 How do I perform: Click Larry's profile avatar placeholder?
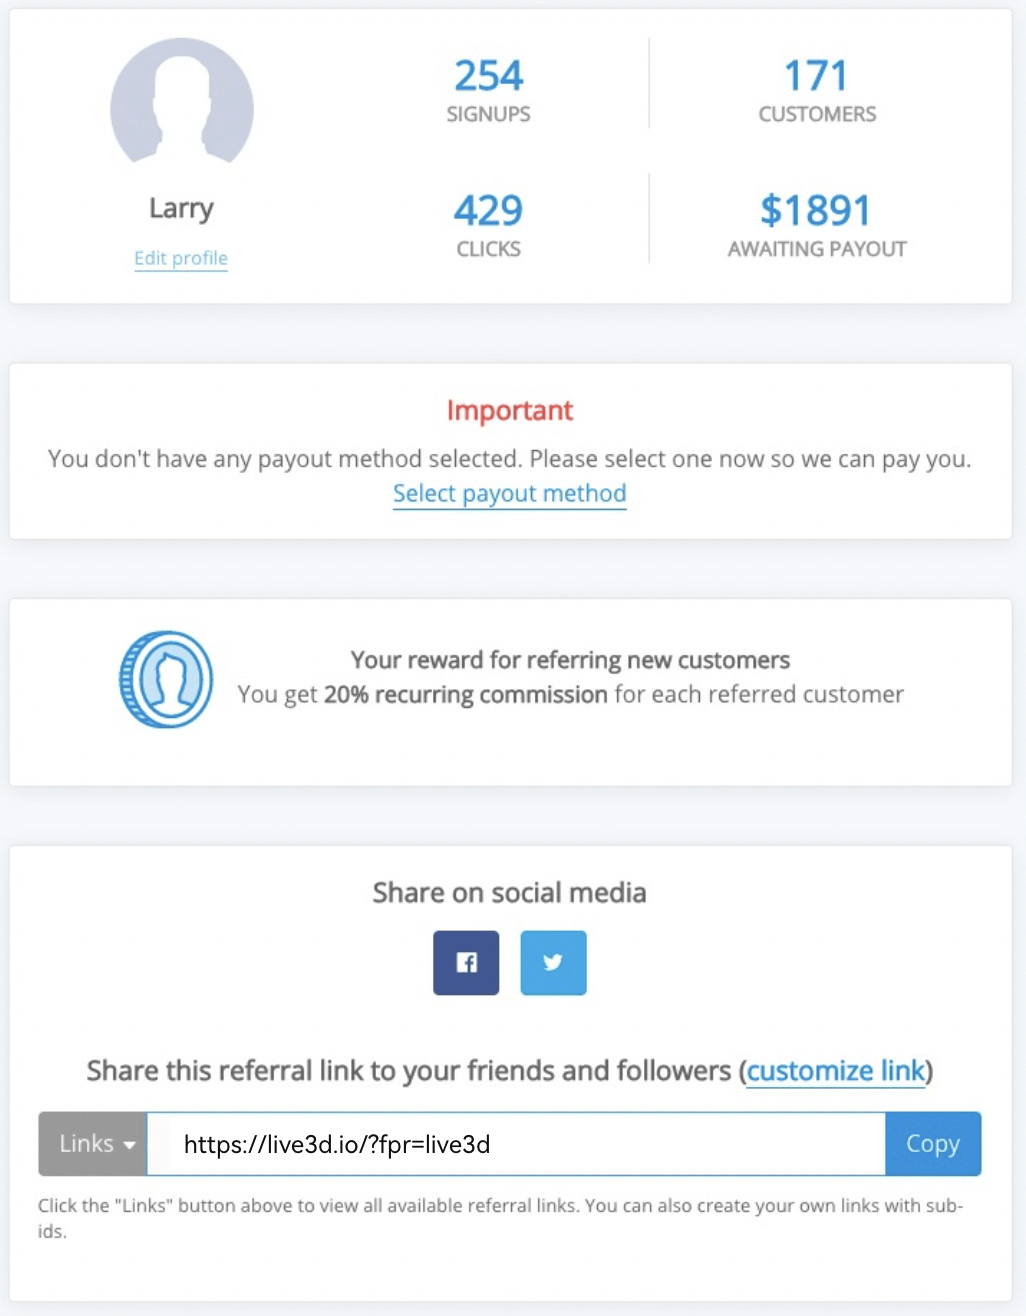[181, 102]
